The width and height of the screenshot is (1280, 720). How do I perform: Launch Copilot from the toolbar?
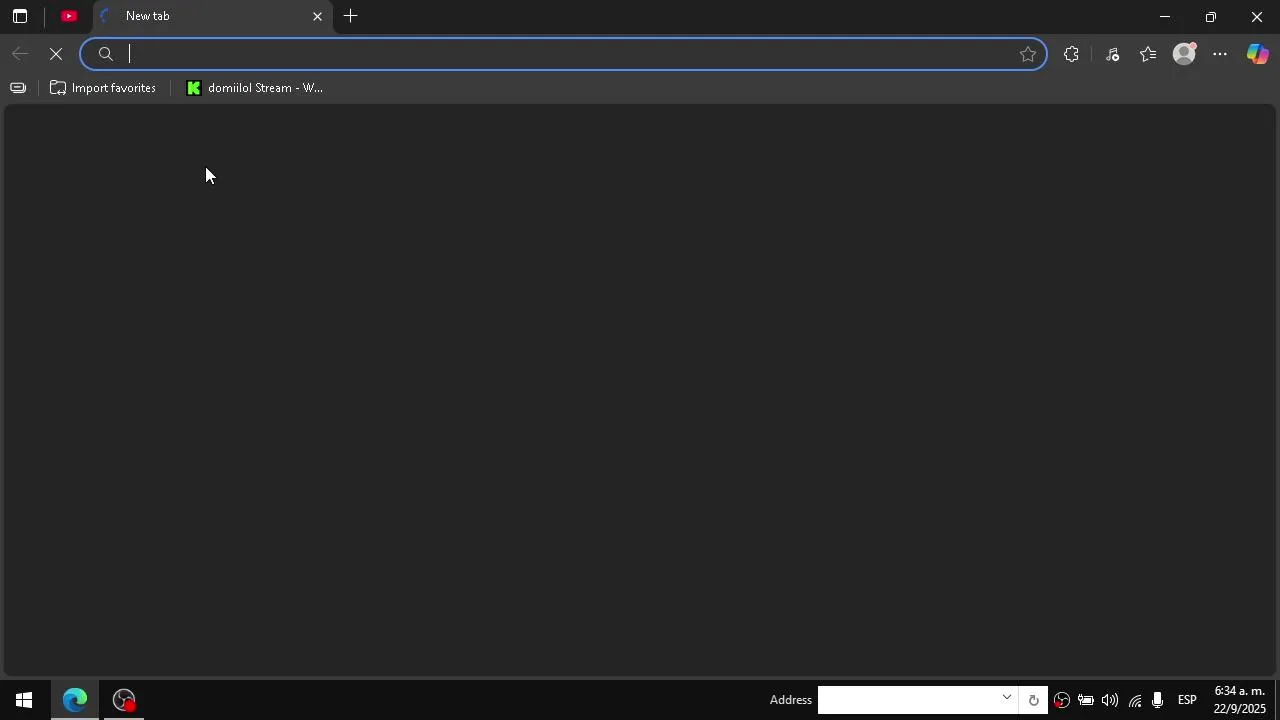tap(1257, 54)
